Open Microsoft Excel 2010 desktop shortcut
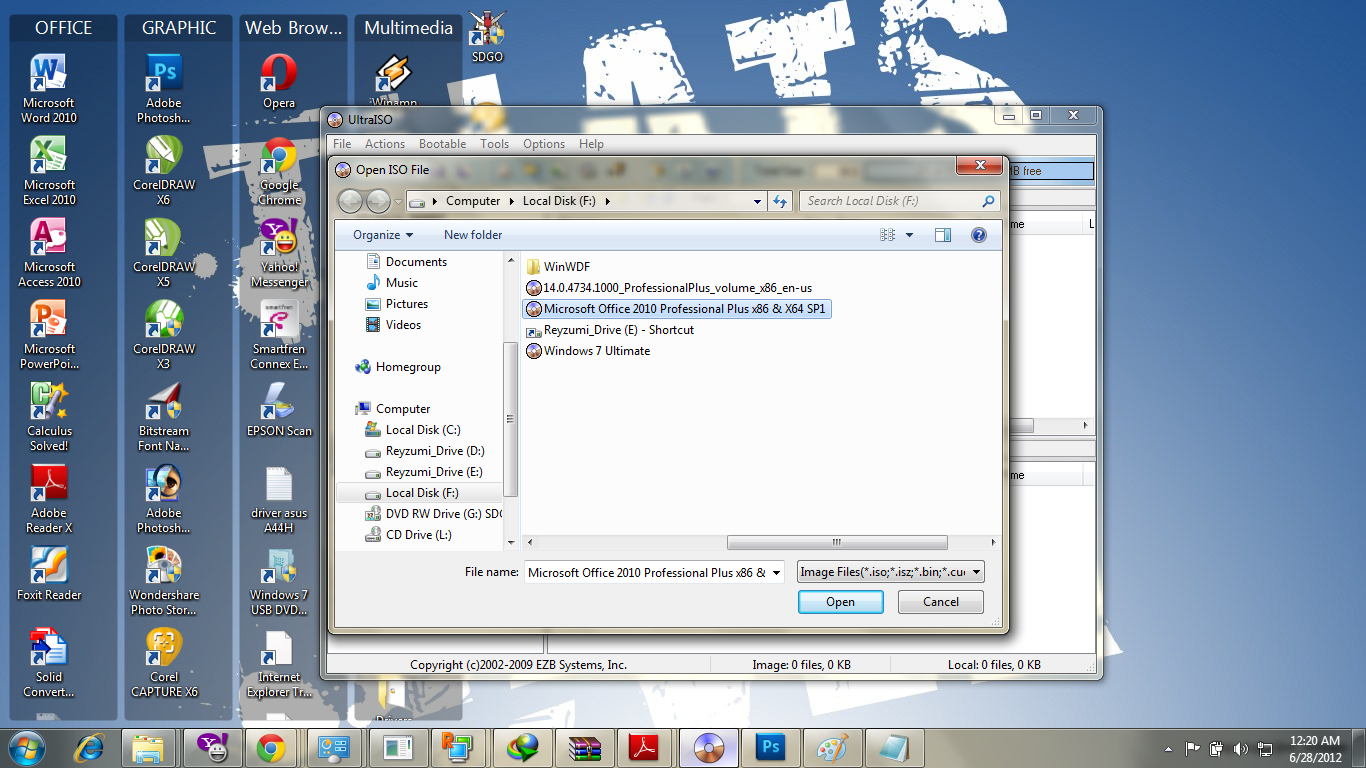1366x768 pixels. coord(49,170)
